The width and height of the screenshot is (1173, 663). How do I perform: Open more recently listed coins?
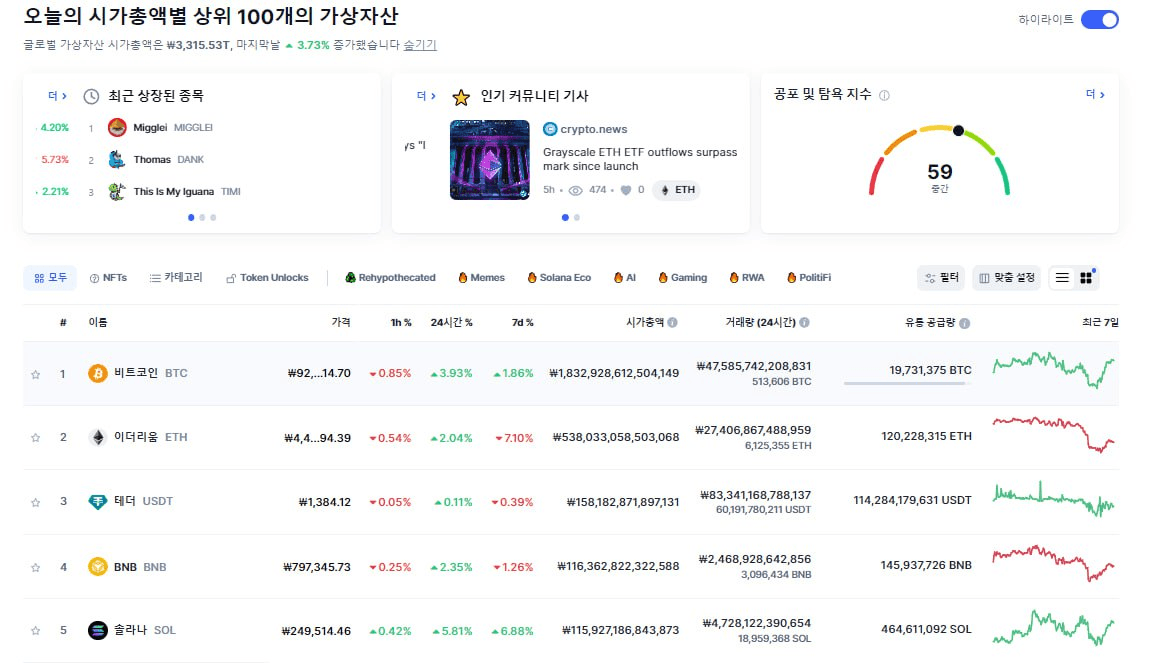[x=58, y=96]
